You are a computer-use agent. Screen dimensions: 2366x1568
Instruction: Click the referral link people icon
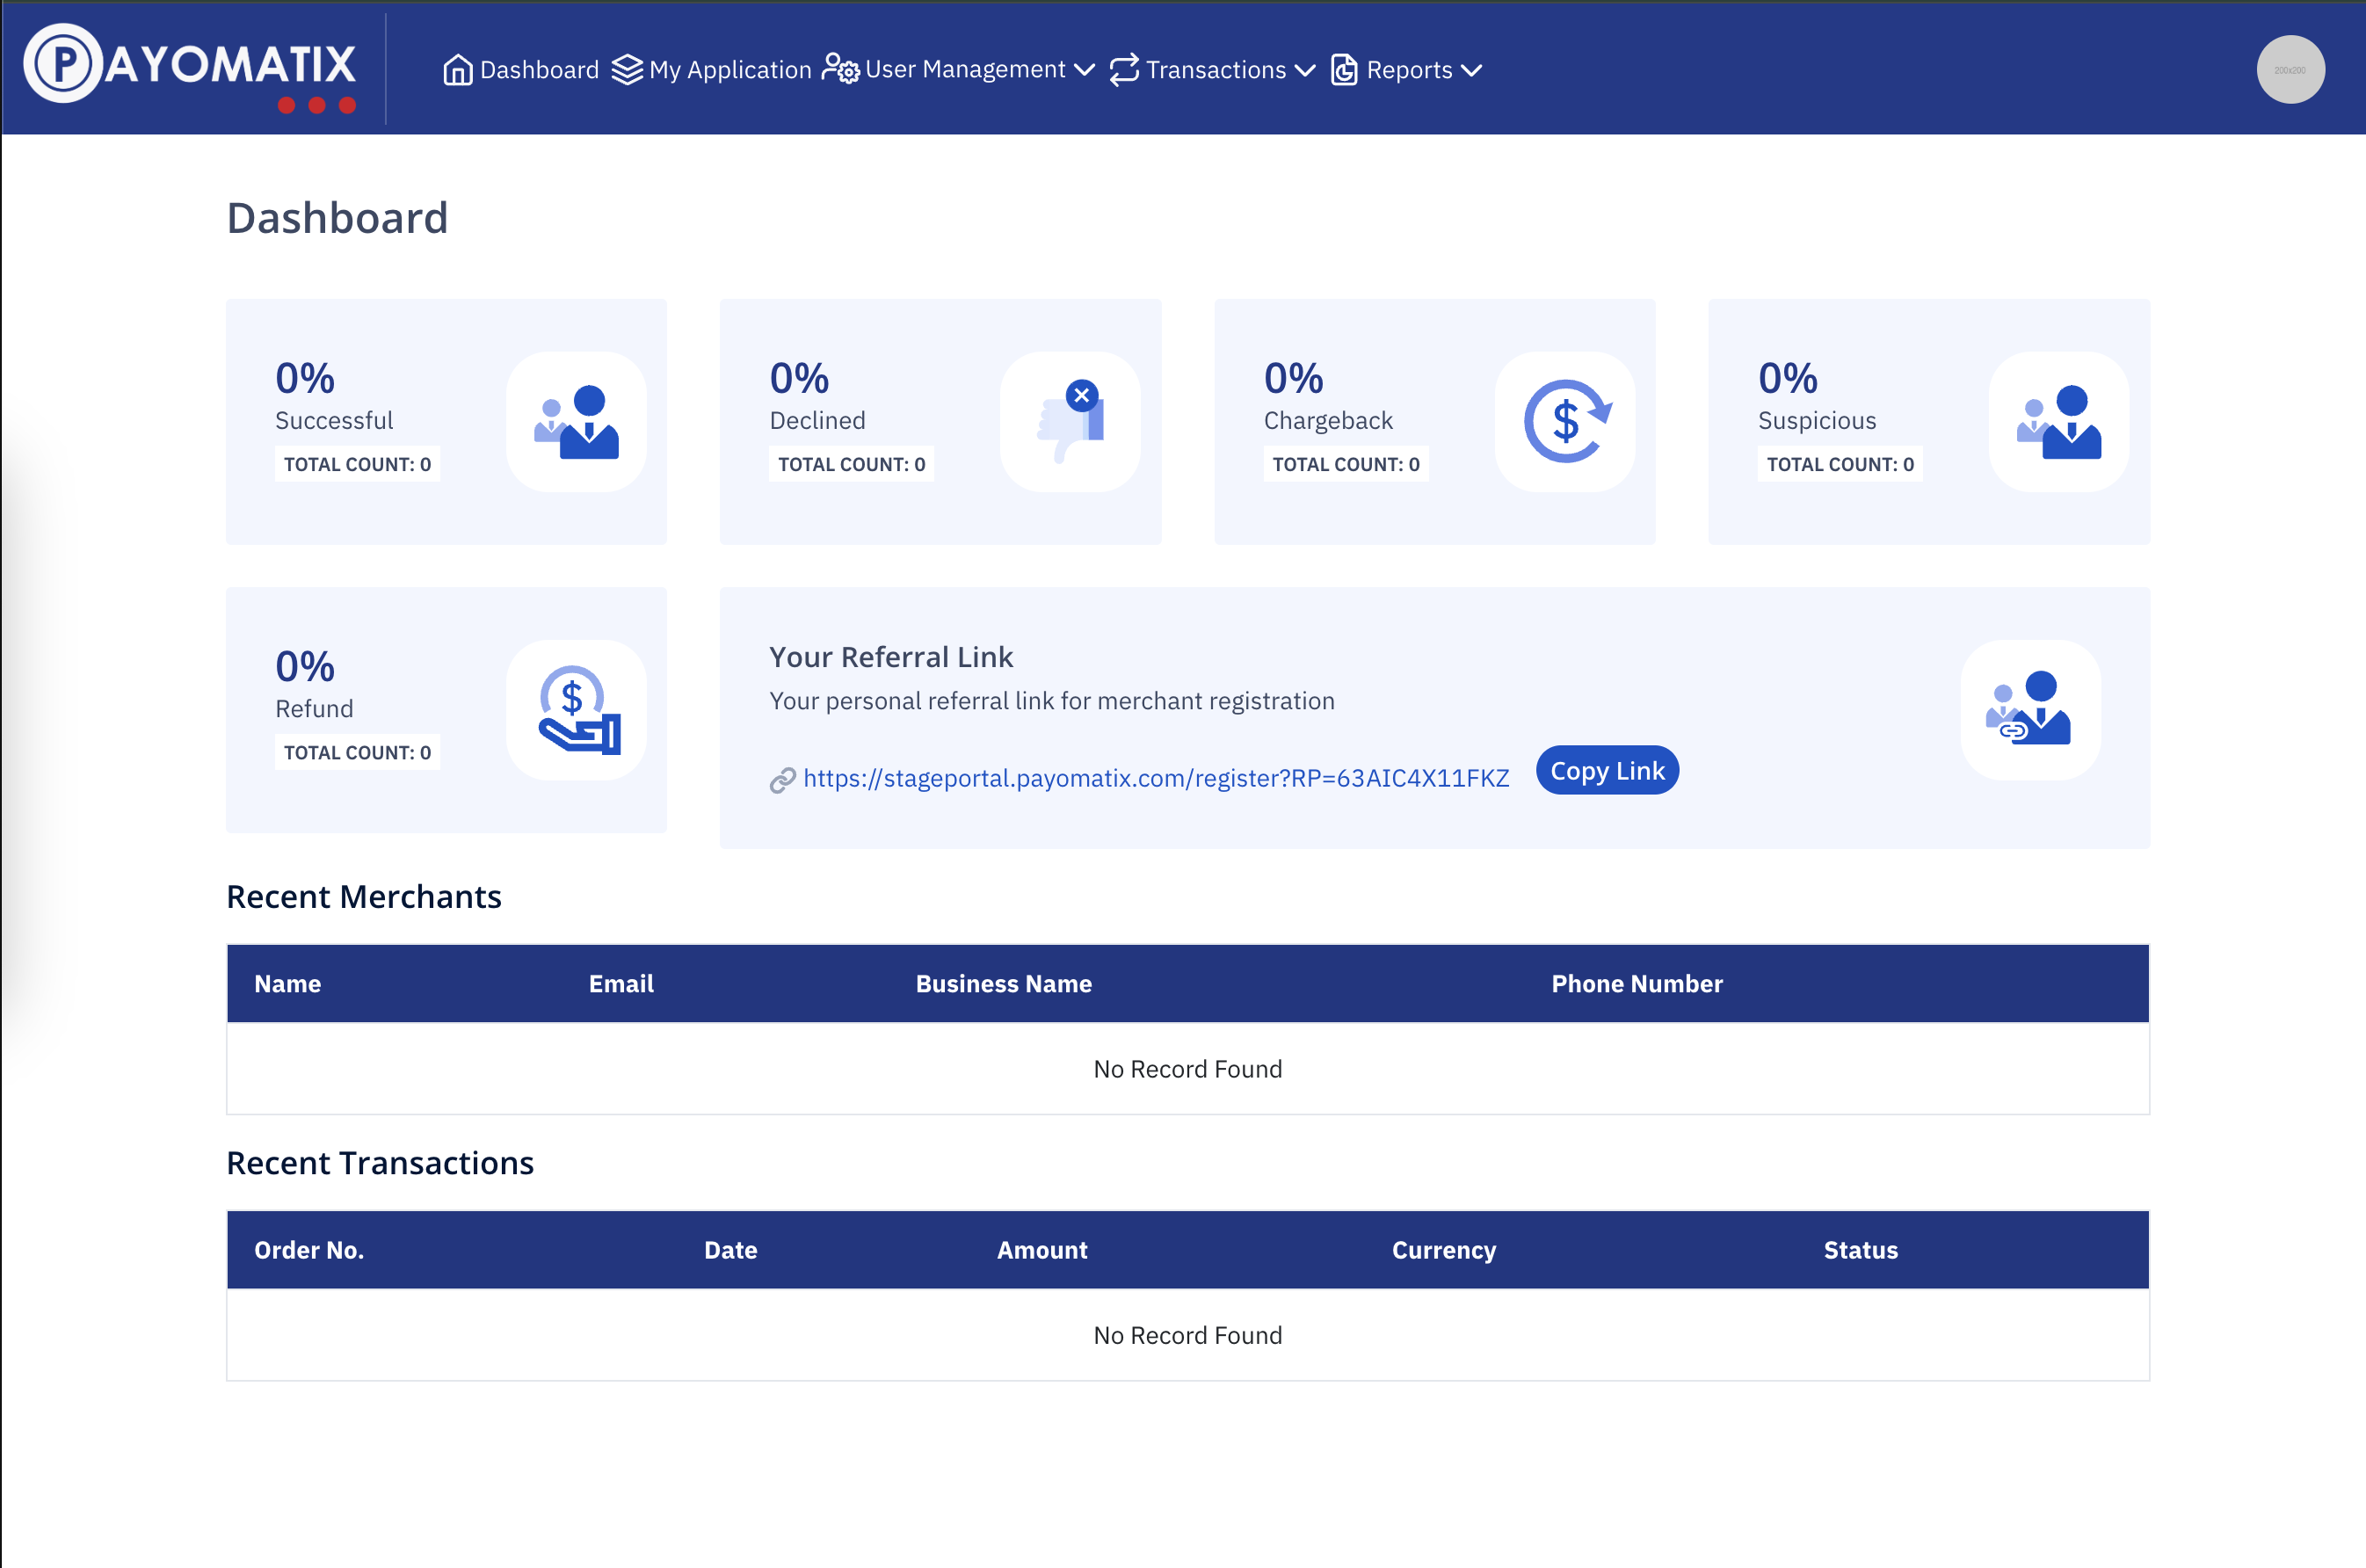coord(2030,710)
